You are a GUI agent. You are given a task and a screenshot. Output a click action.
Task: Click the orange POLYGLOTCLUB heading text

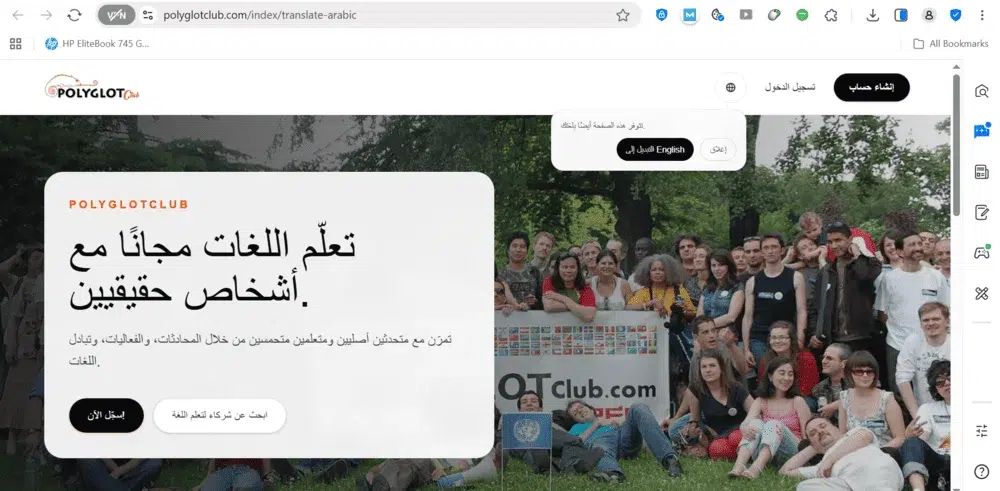point(129,205)
